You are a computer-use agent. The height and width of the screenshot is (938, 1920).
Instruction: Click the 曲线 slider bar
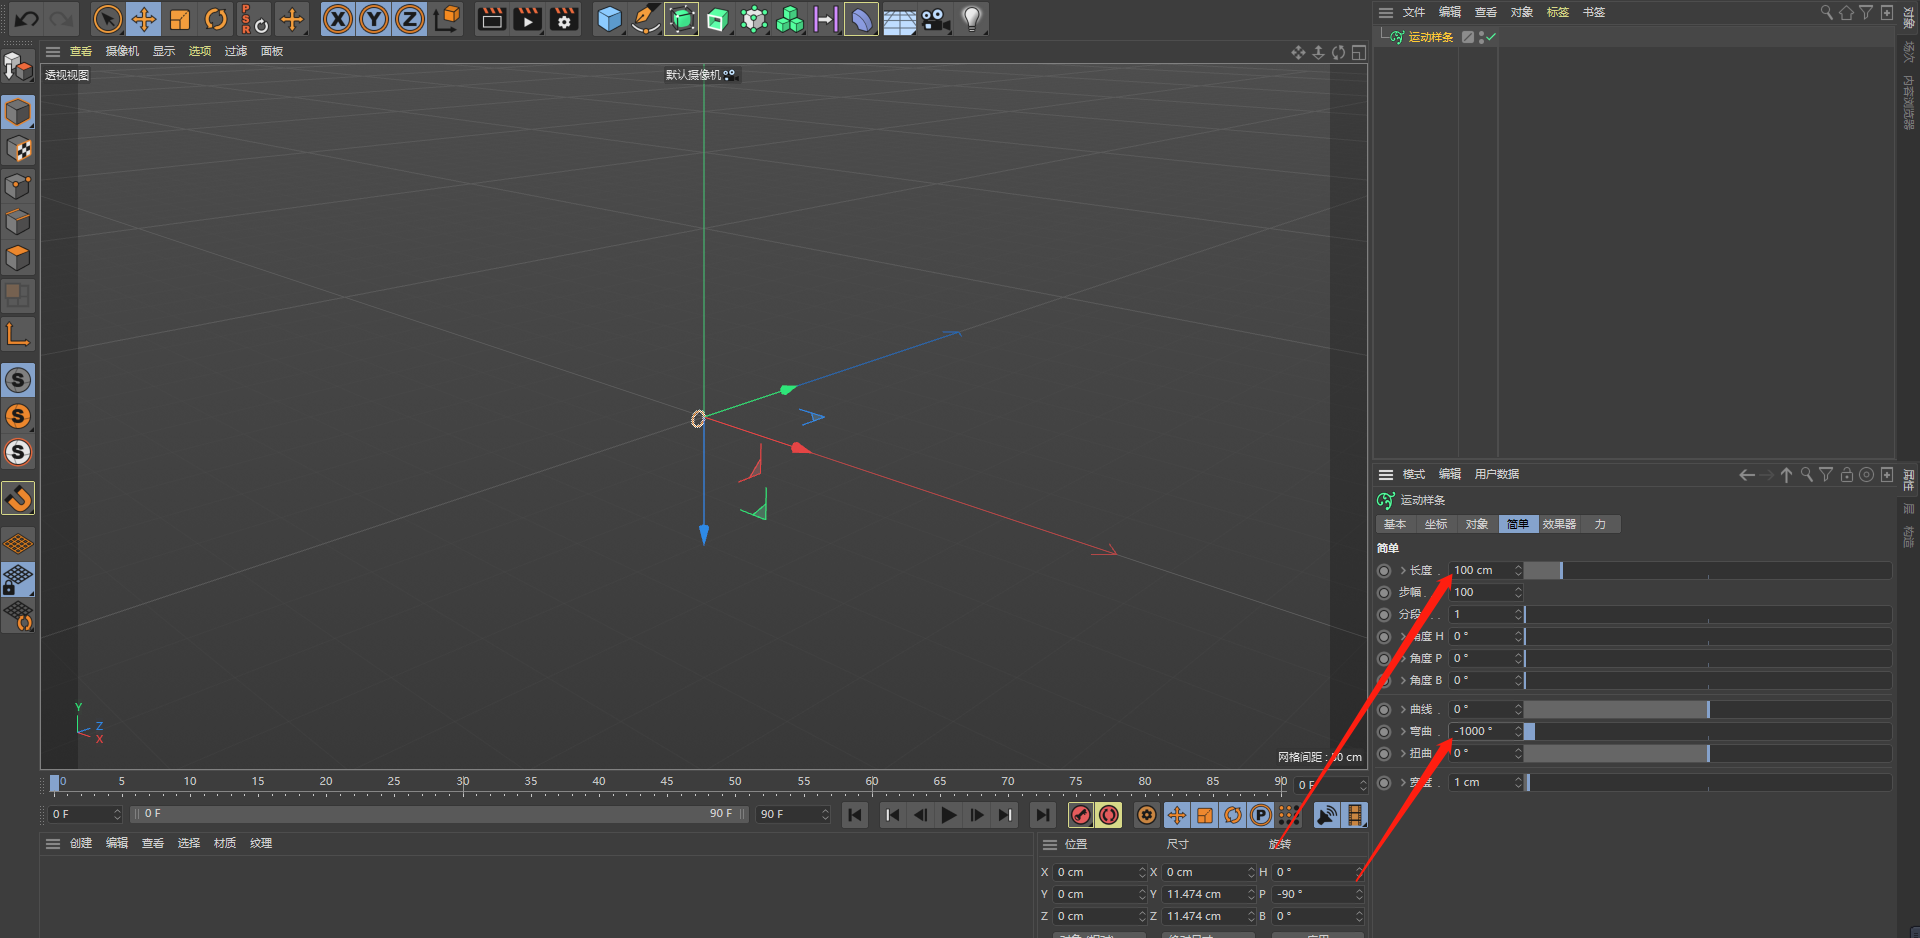1708,710
